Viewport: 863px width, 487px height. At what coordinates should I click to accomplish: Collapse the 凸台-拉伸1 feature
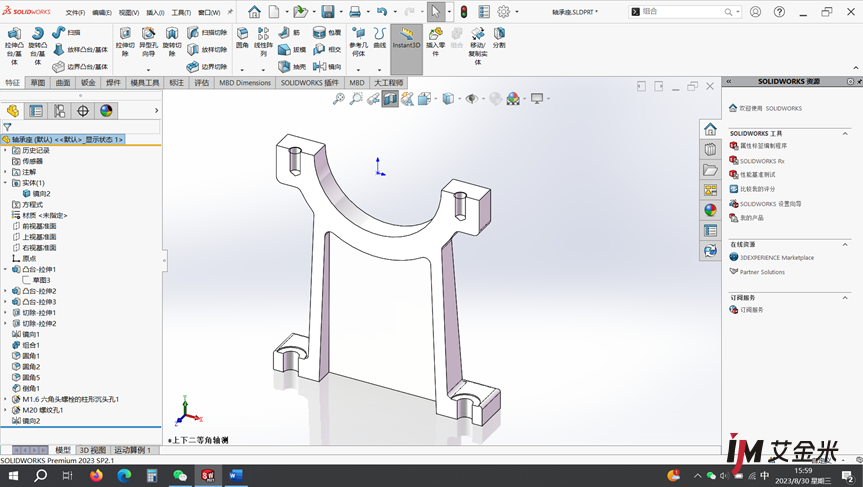6,269
